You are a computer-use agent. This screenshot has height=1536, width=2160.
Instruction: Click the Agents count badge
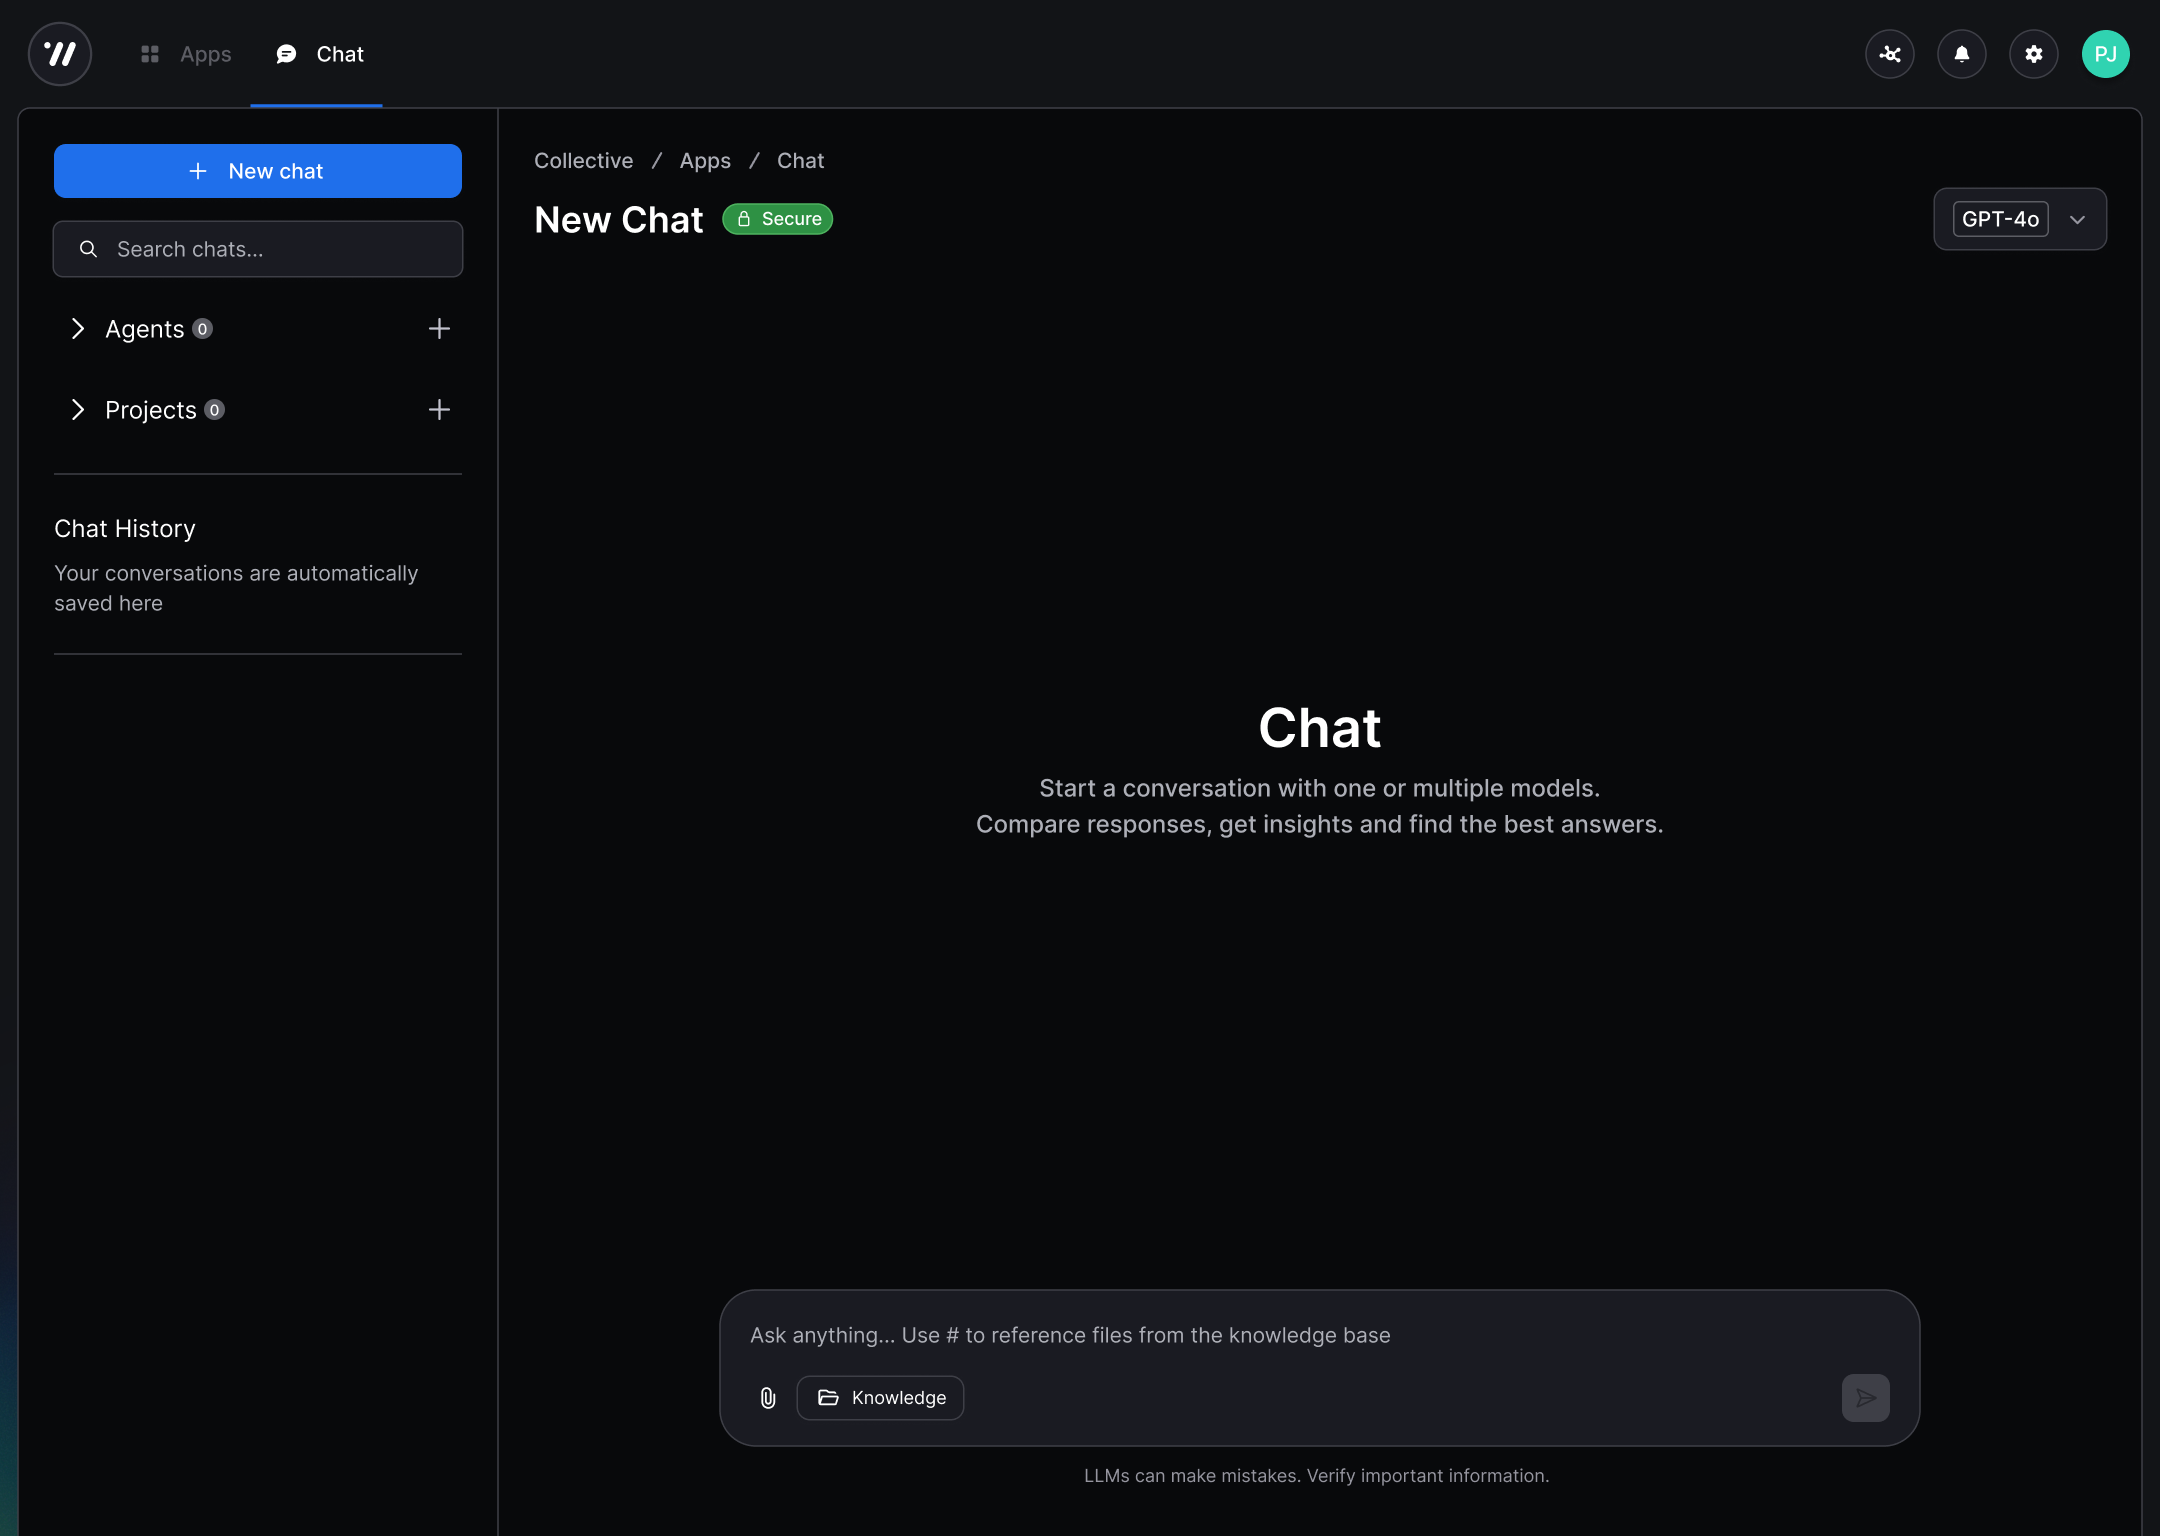pyautogui.click(x=202, y=329)
